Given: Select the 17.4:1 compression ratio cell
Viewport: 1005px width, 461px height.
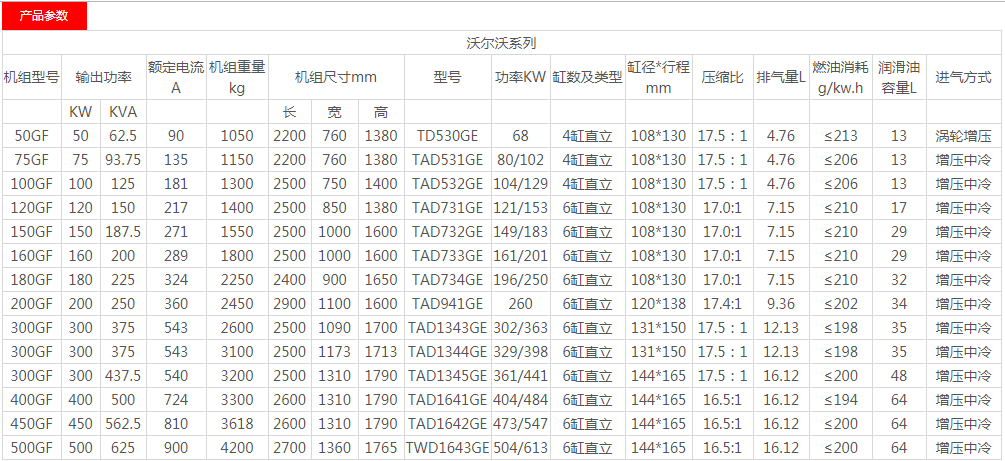Looking at the screenshot, I should tap(722, 304).
